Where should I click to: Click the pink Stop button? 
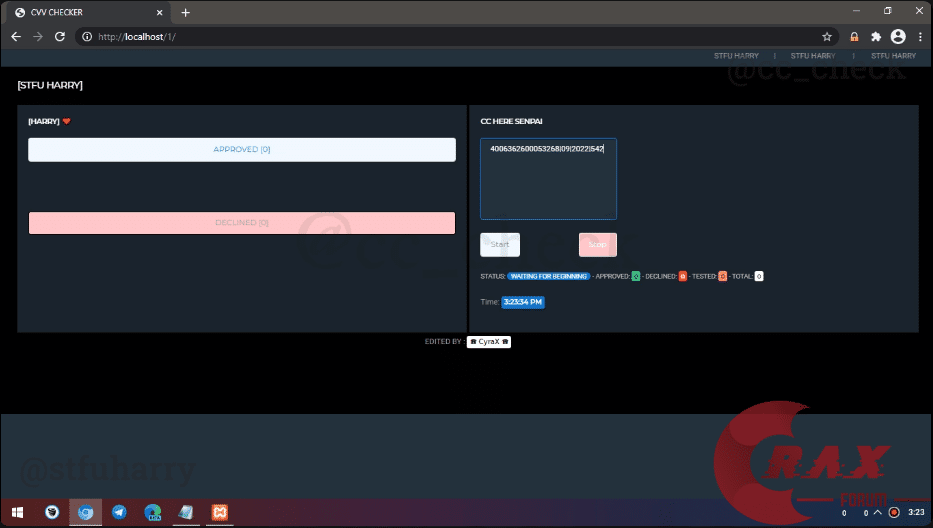[597, 245]
